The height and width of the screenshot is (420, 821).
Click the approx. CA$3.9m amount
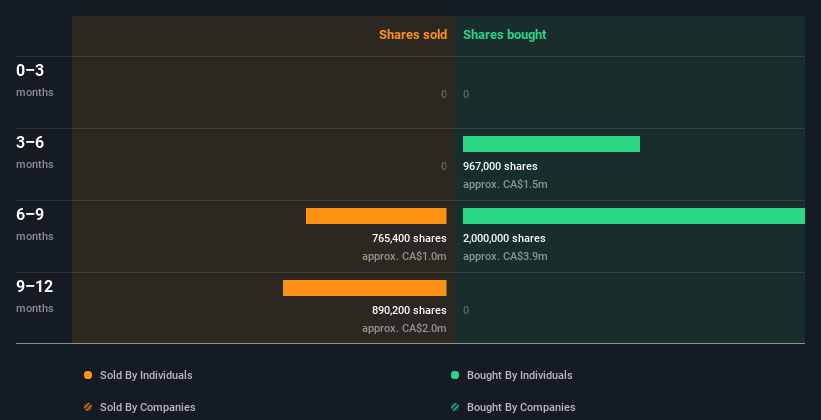tap(505, 257)
